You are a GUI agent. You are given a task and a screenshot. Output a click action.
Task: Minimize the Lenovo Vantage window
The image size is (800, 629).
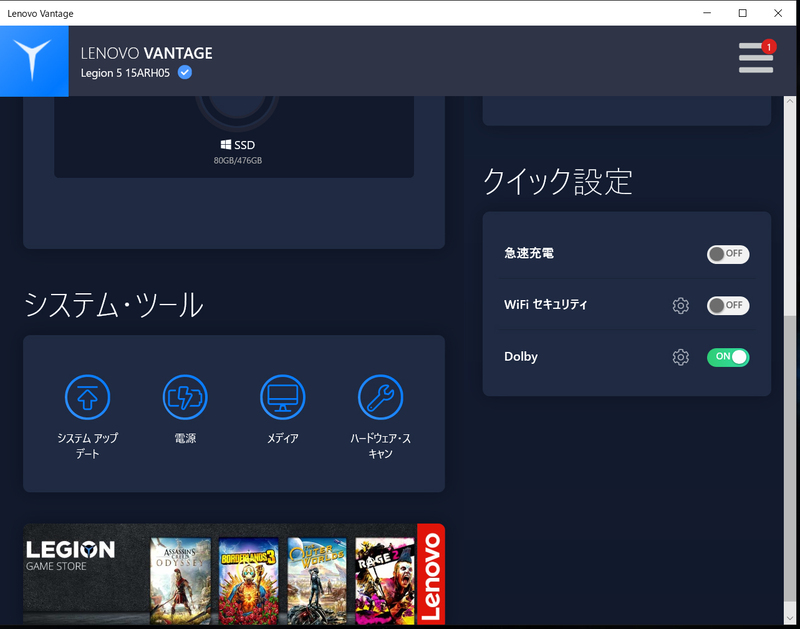point(707,13)
